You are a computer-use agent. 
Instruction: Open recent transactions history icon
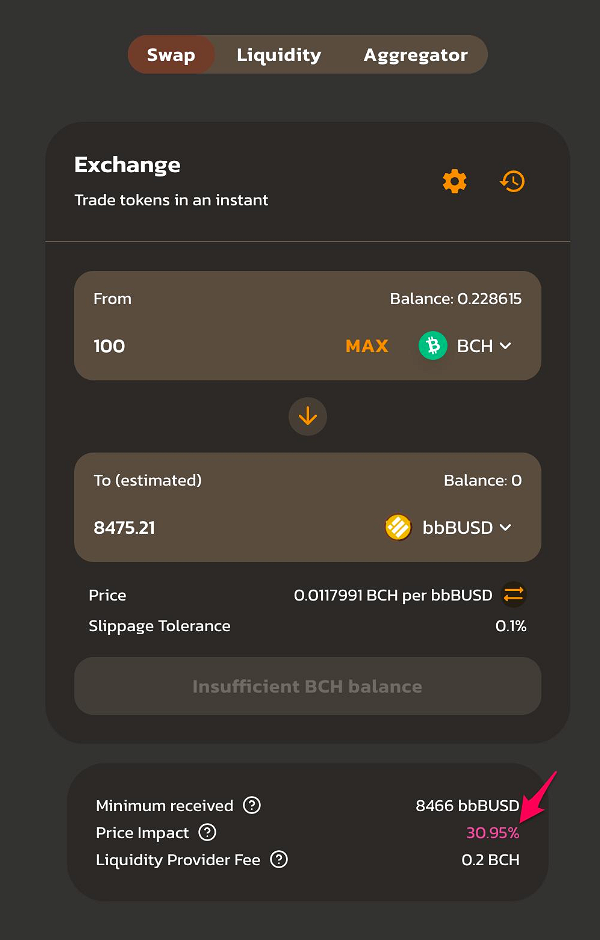[512, 181]
